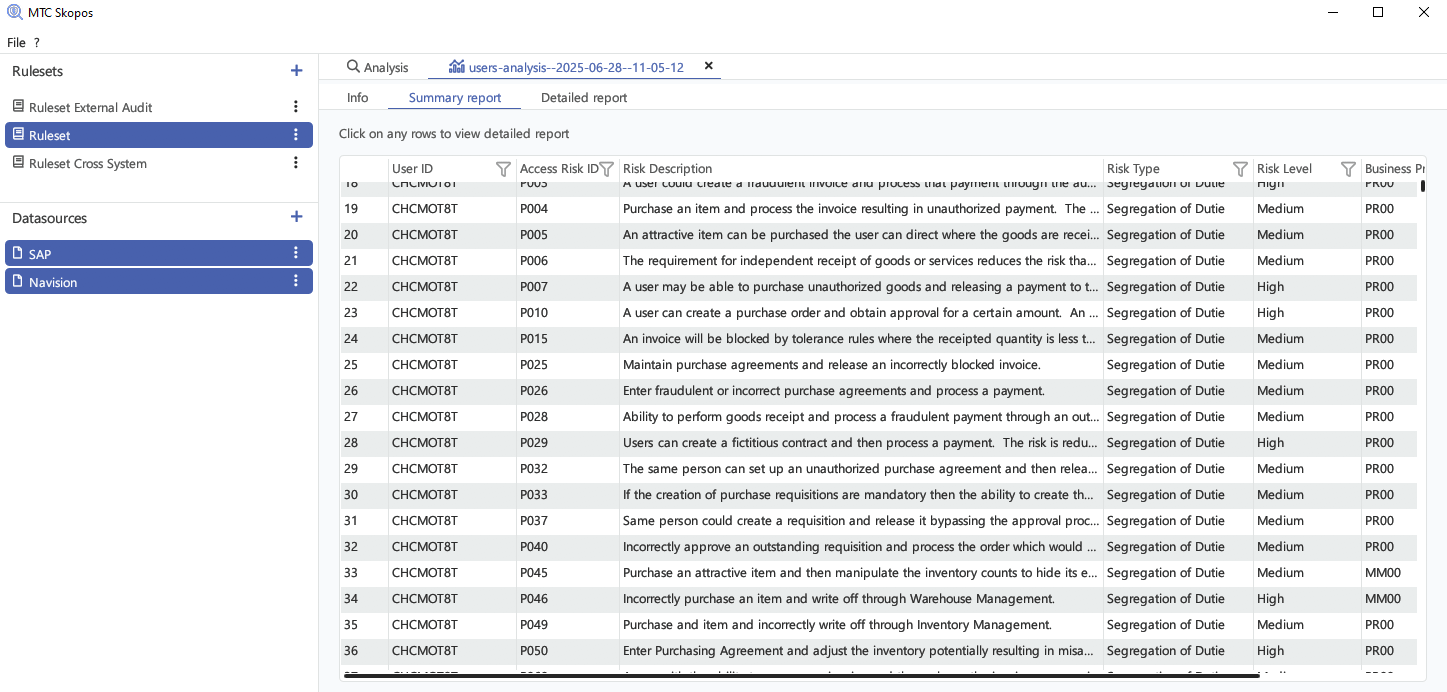Image resolution: width=1447 pixels, height=692 pixels.
Task: Click Access Risk ID cell P045
Action: pyautogui.click(x=568, y=573)
